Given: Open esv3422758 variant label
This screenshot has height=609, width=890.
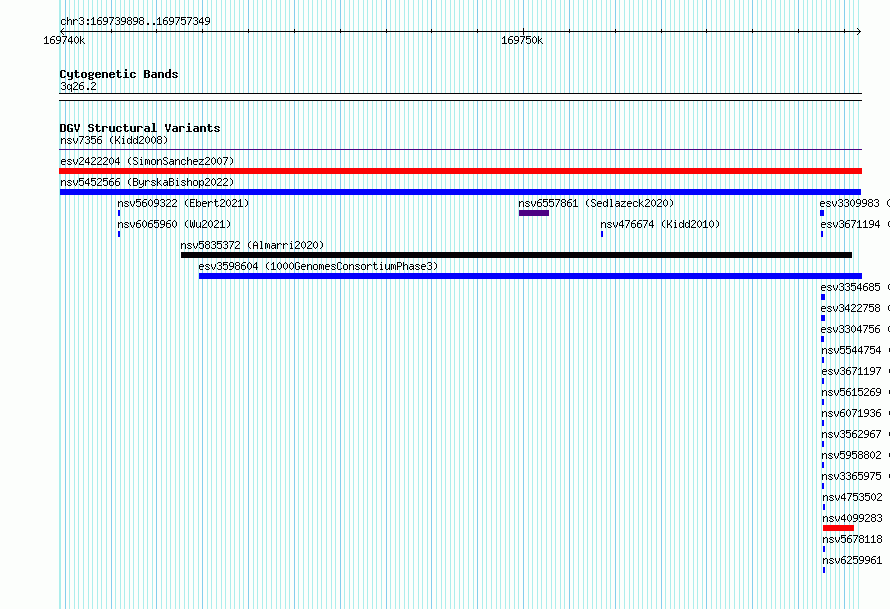Looking at the screenshot, I should point(850,308).
